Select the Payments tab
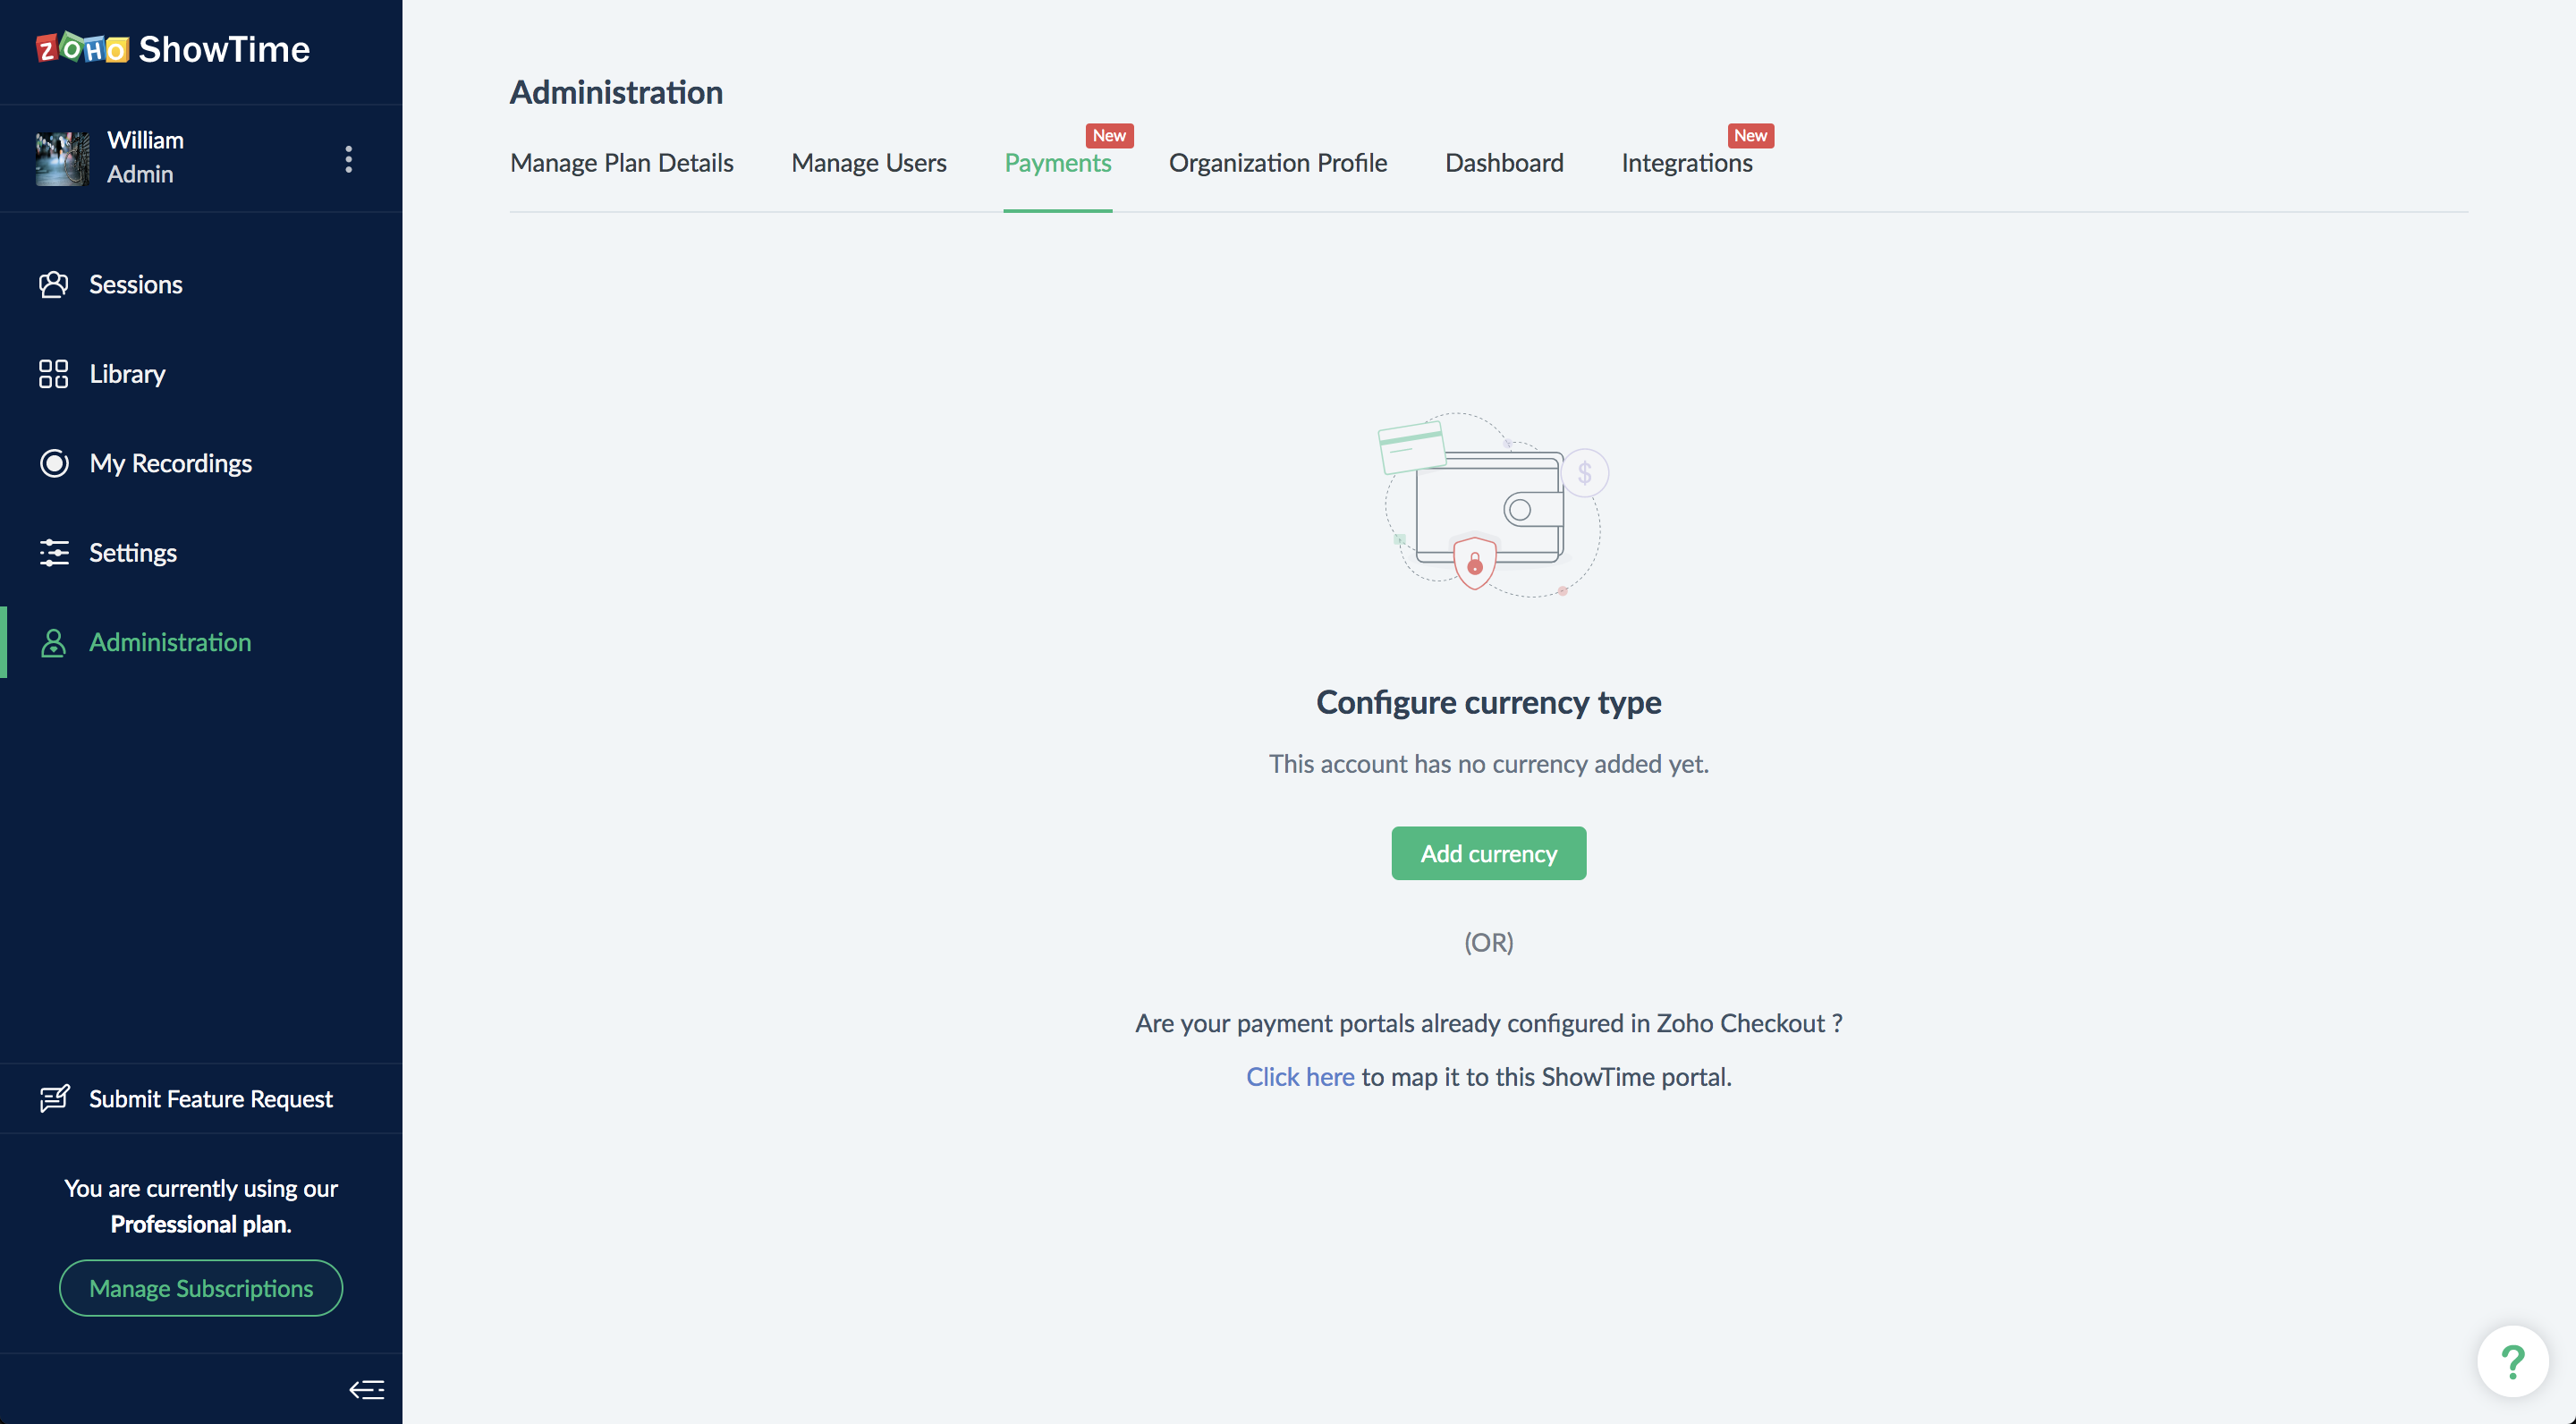The height and width of the screenshot is (1424, 2576). point(1057,163)
